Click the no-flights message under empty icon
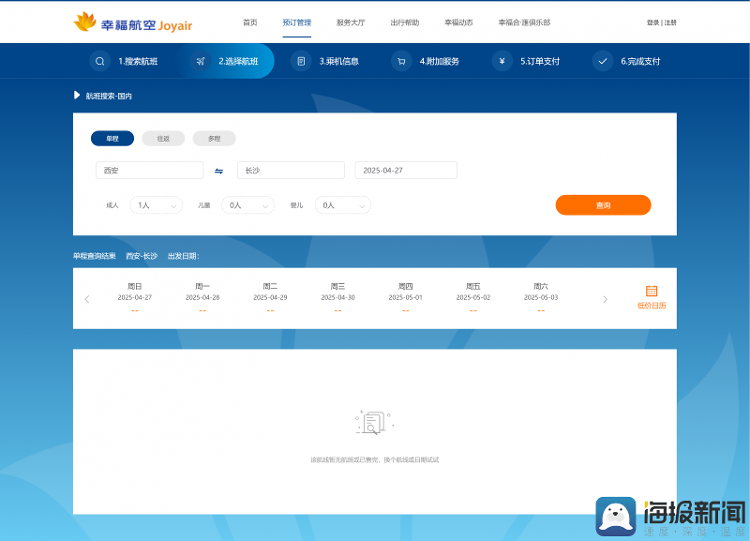 click(375, 460)
